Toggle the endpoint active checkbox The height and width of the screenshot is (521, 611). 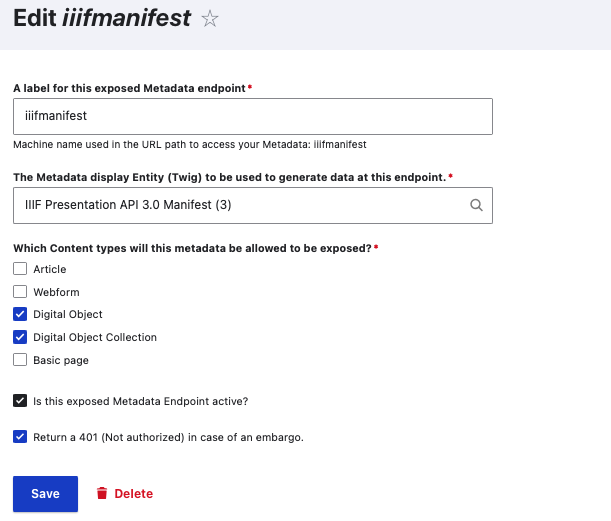coord(20,401)
